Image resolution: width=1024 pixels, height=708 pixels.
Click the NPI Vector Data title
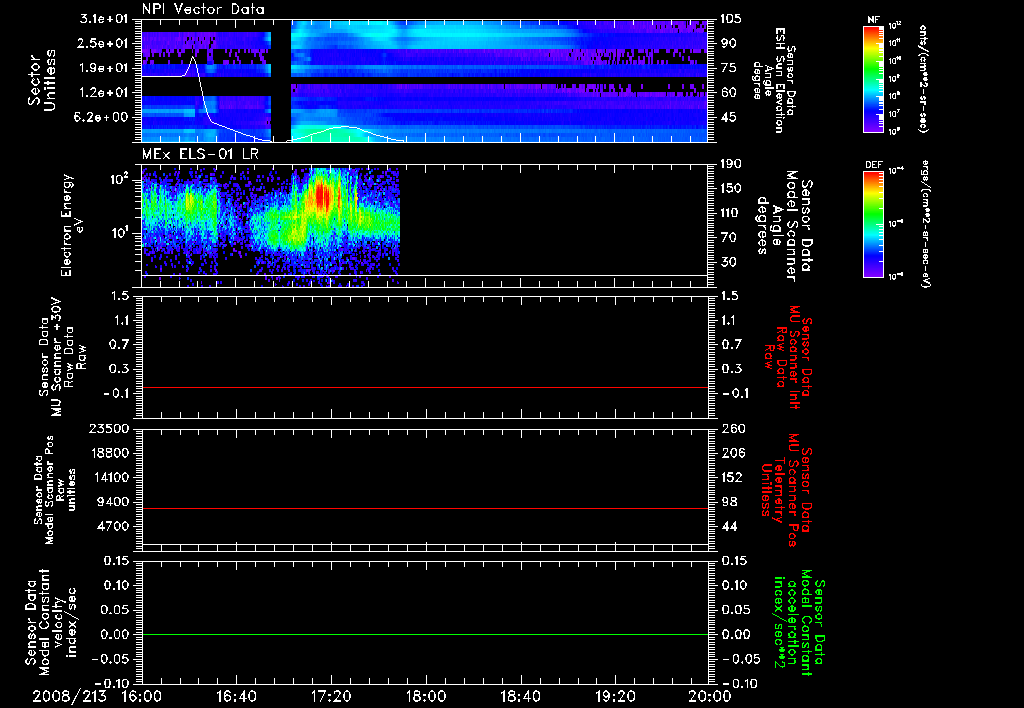pyautogui.click(x=203, y=9)
